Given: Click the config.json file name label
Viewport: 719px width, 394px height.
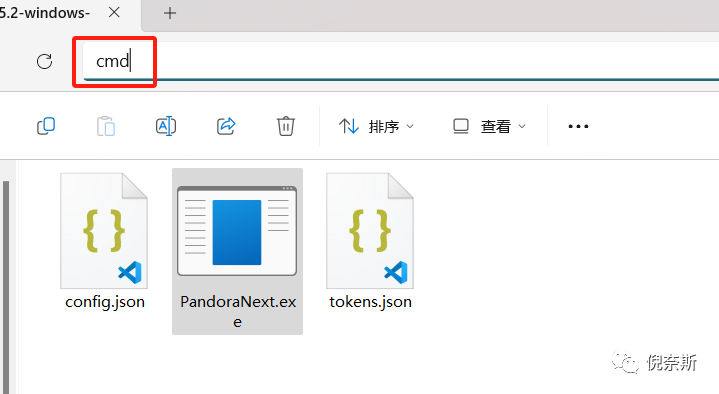Looking at the screenshot, I should (x=105, y=302).
